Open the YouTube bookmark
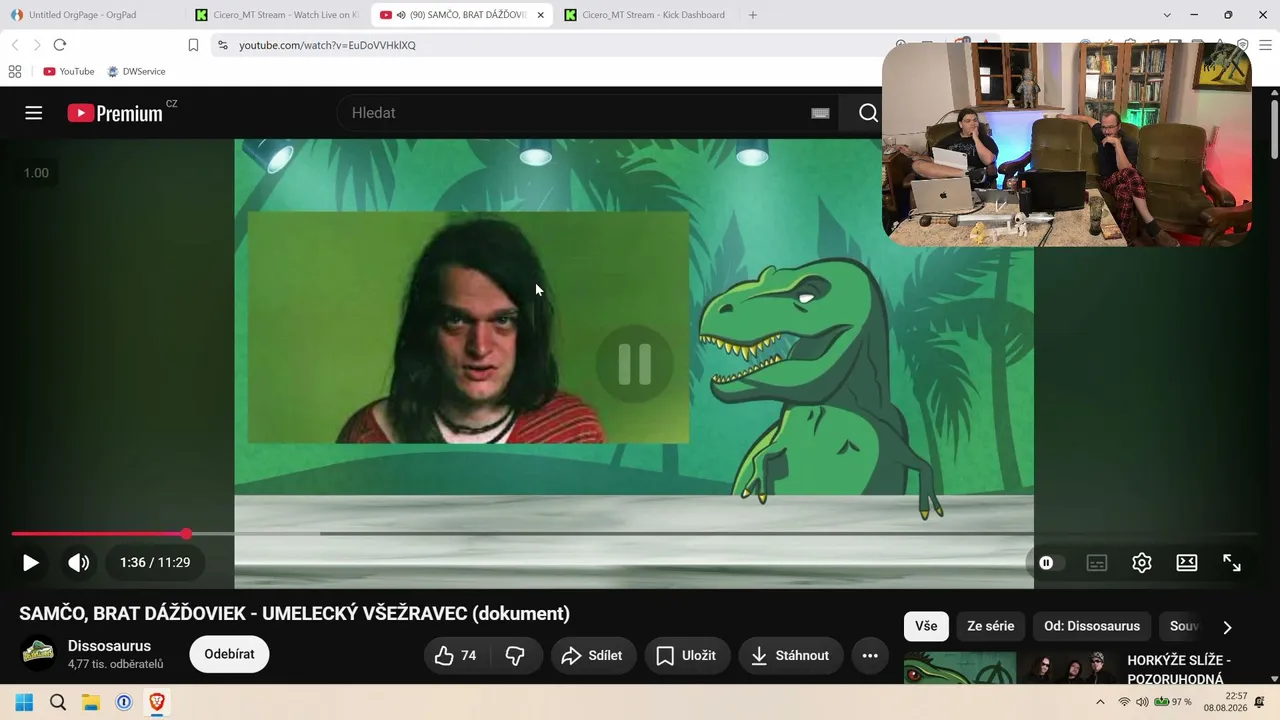1280x720 pixels. [x=69, y=72]
